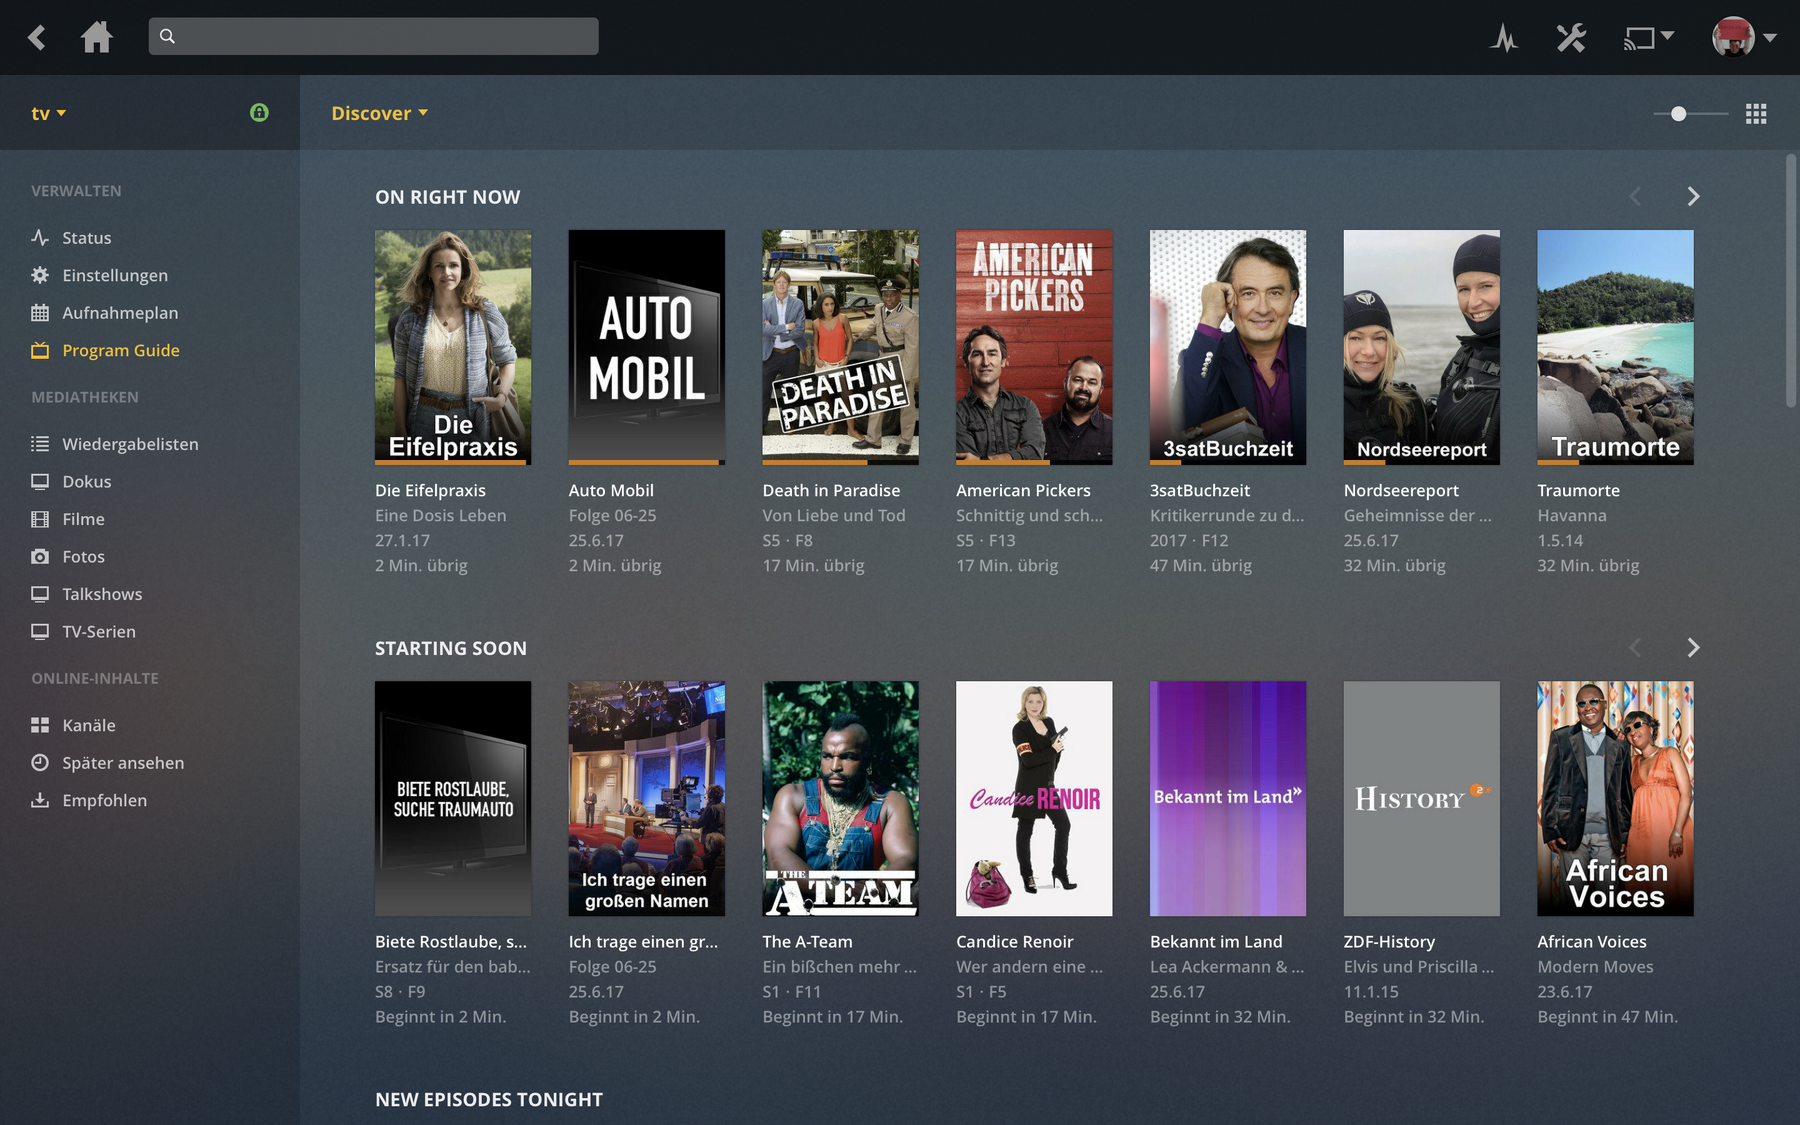
Task: Select Program Guide in the sidebar
Action: [x=121, y=350]
